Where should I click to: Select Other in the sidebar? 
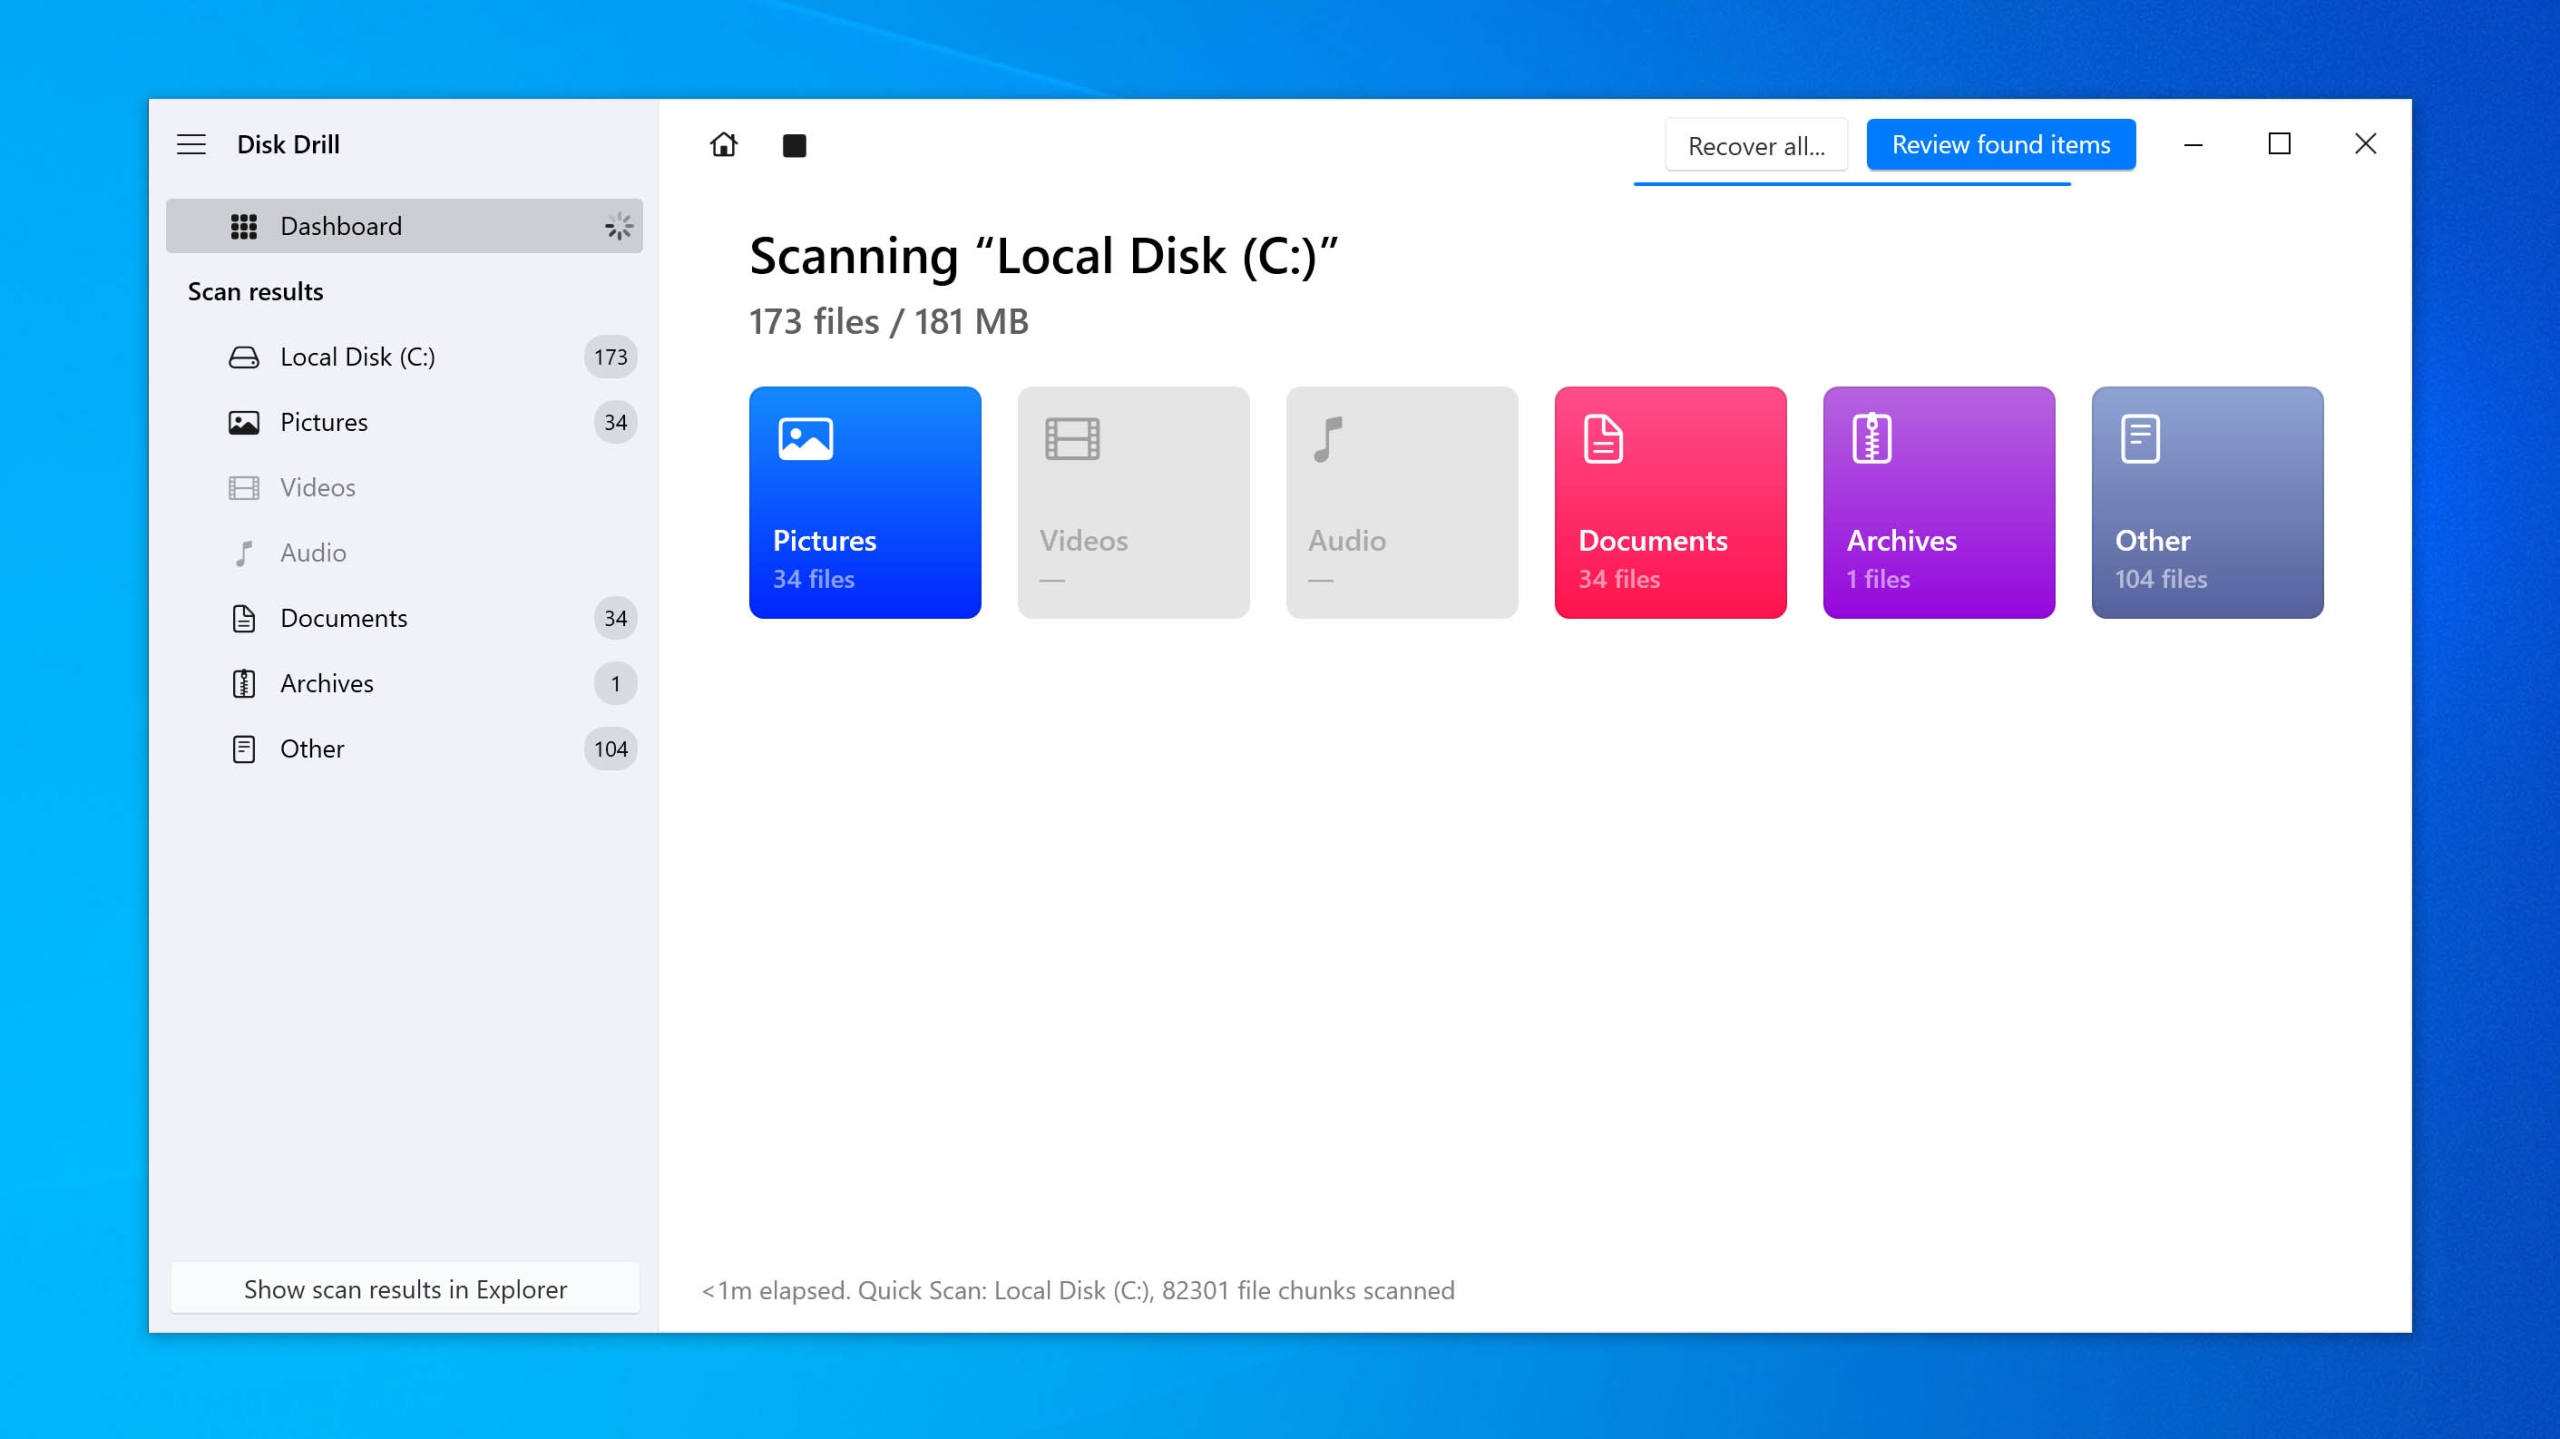[x=404, y=749]
